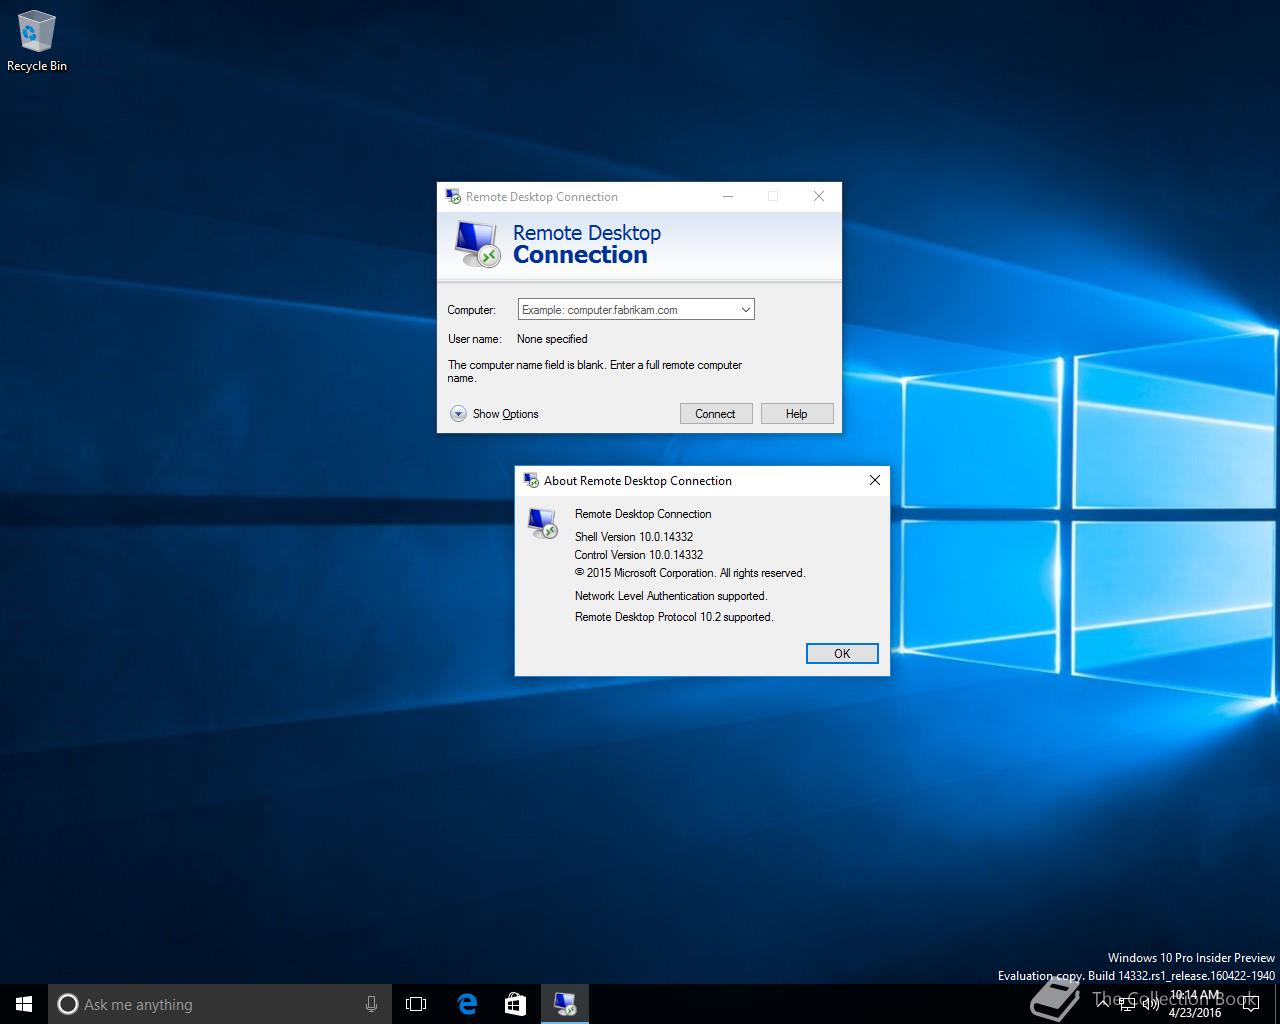Click the Cortana circle icon
Image resolution: width=1280 pixels, height=1024 pixels.
tap(68, 1004)
